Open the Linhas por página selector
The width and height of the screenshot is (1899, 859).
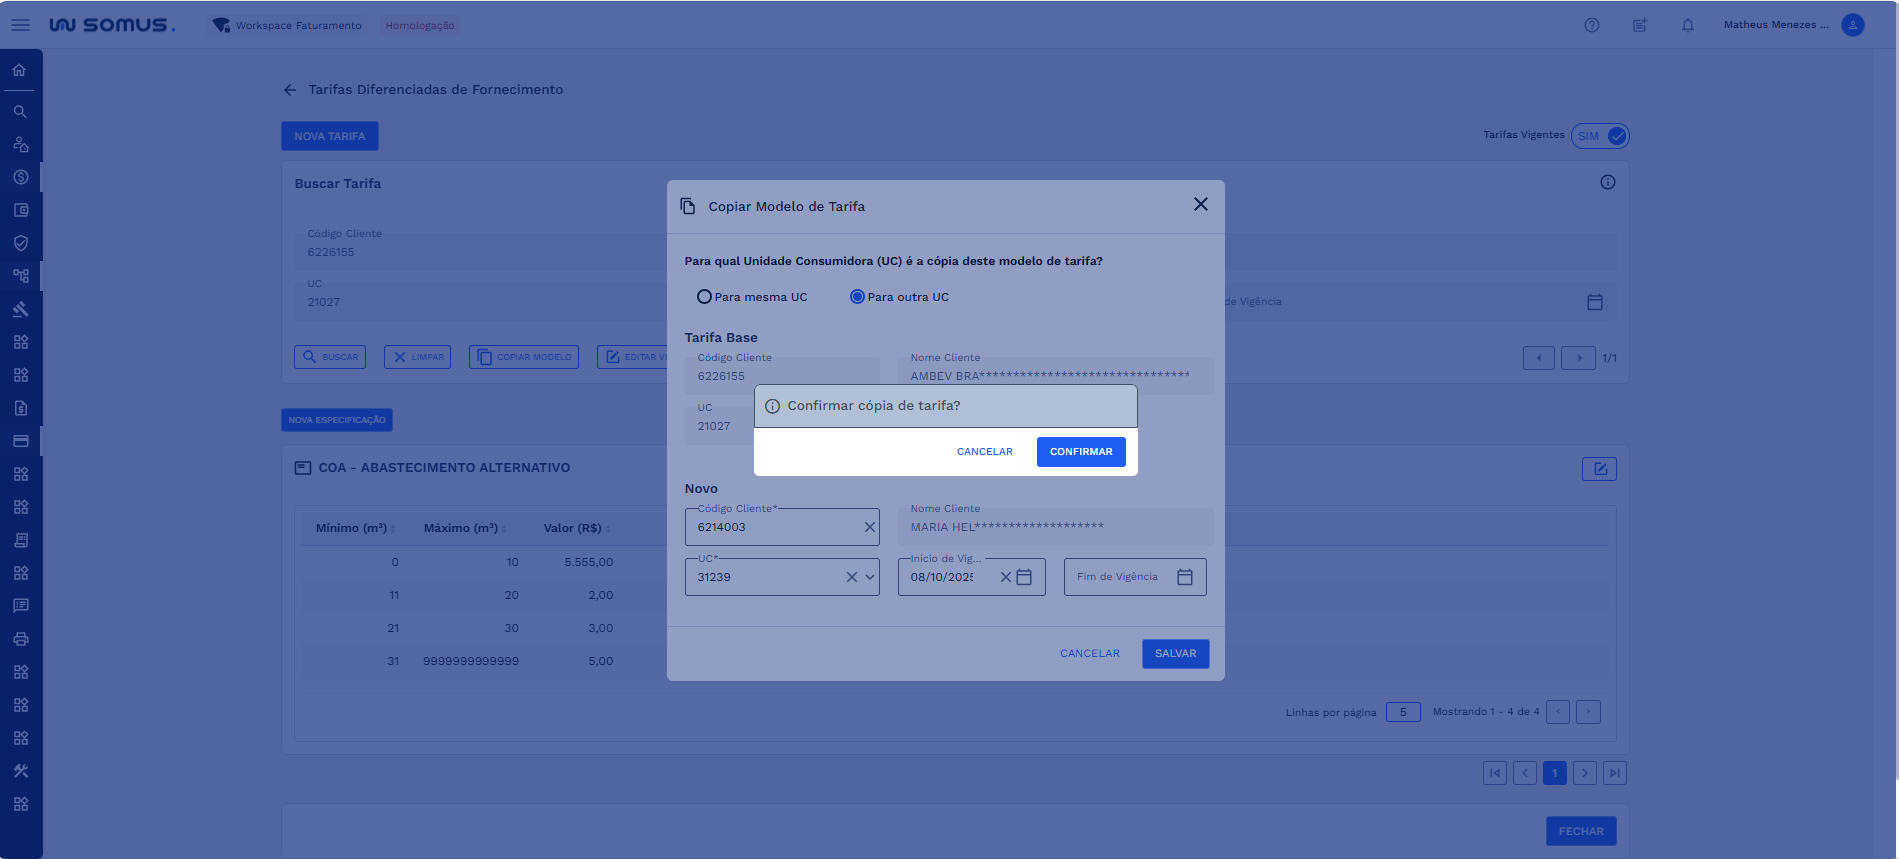pos(1402,712)
